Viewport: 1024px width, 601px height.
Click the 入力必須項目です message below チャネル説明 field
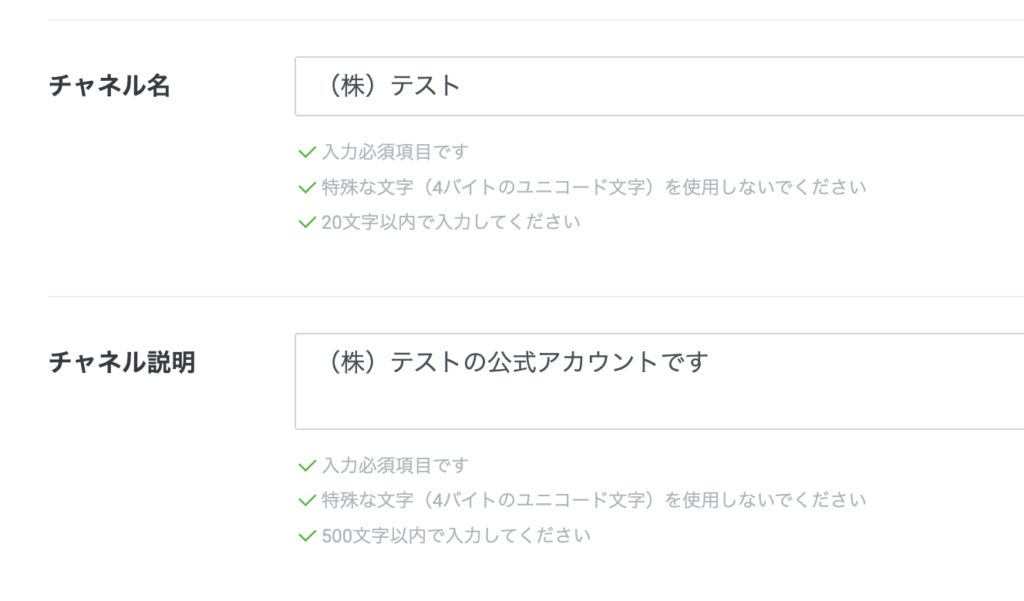click(x=394, y=466)
